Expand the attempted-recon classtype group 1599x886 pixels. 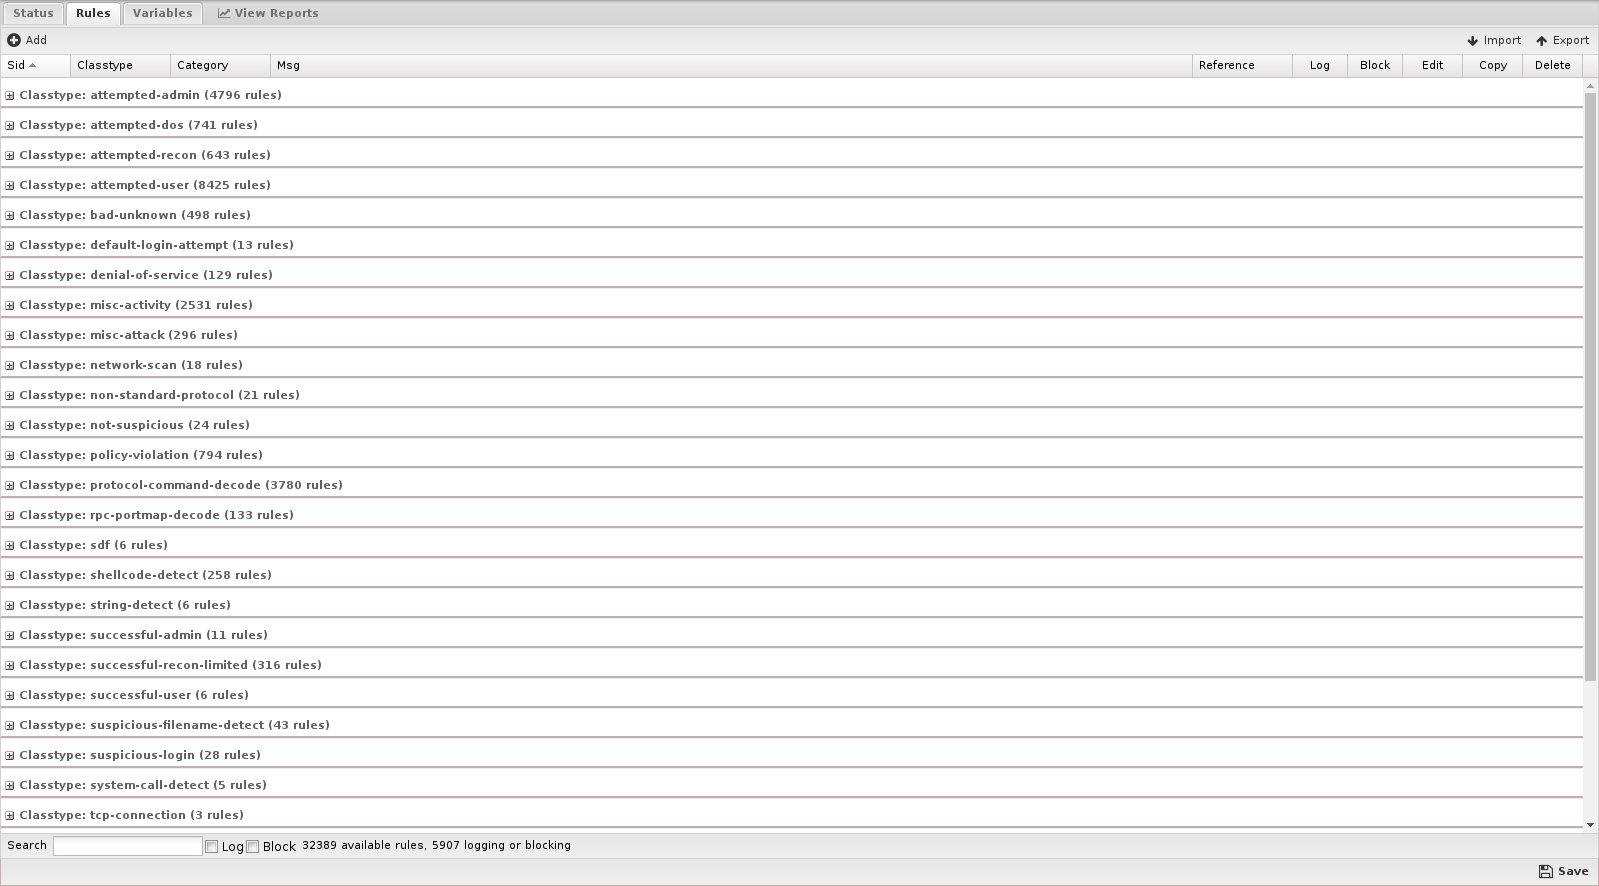click(x=10, y=156)
